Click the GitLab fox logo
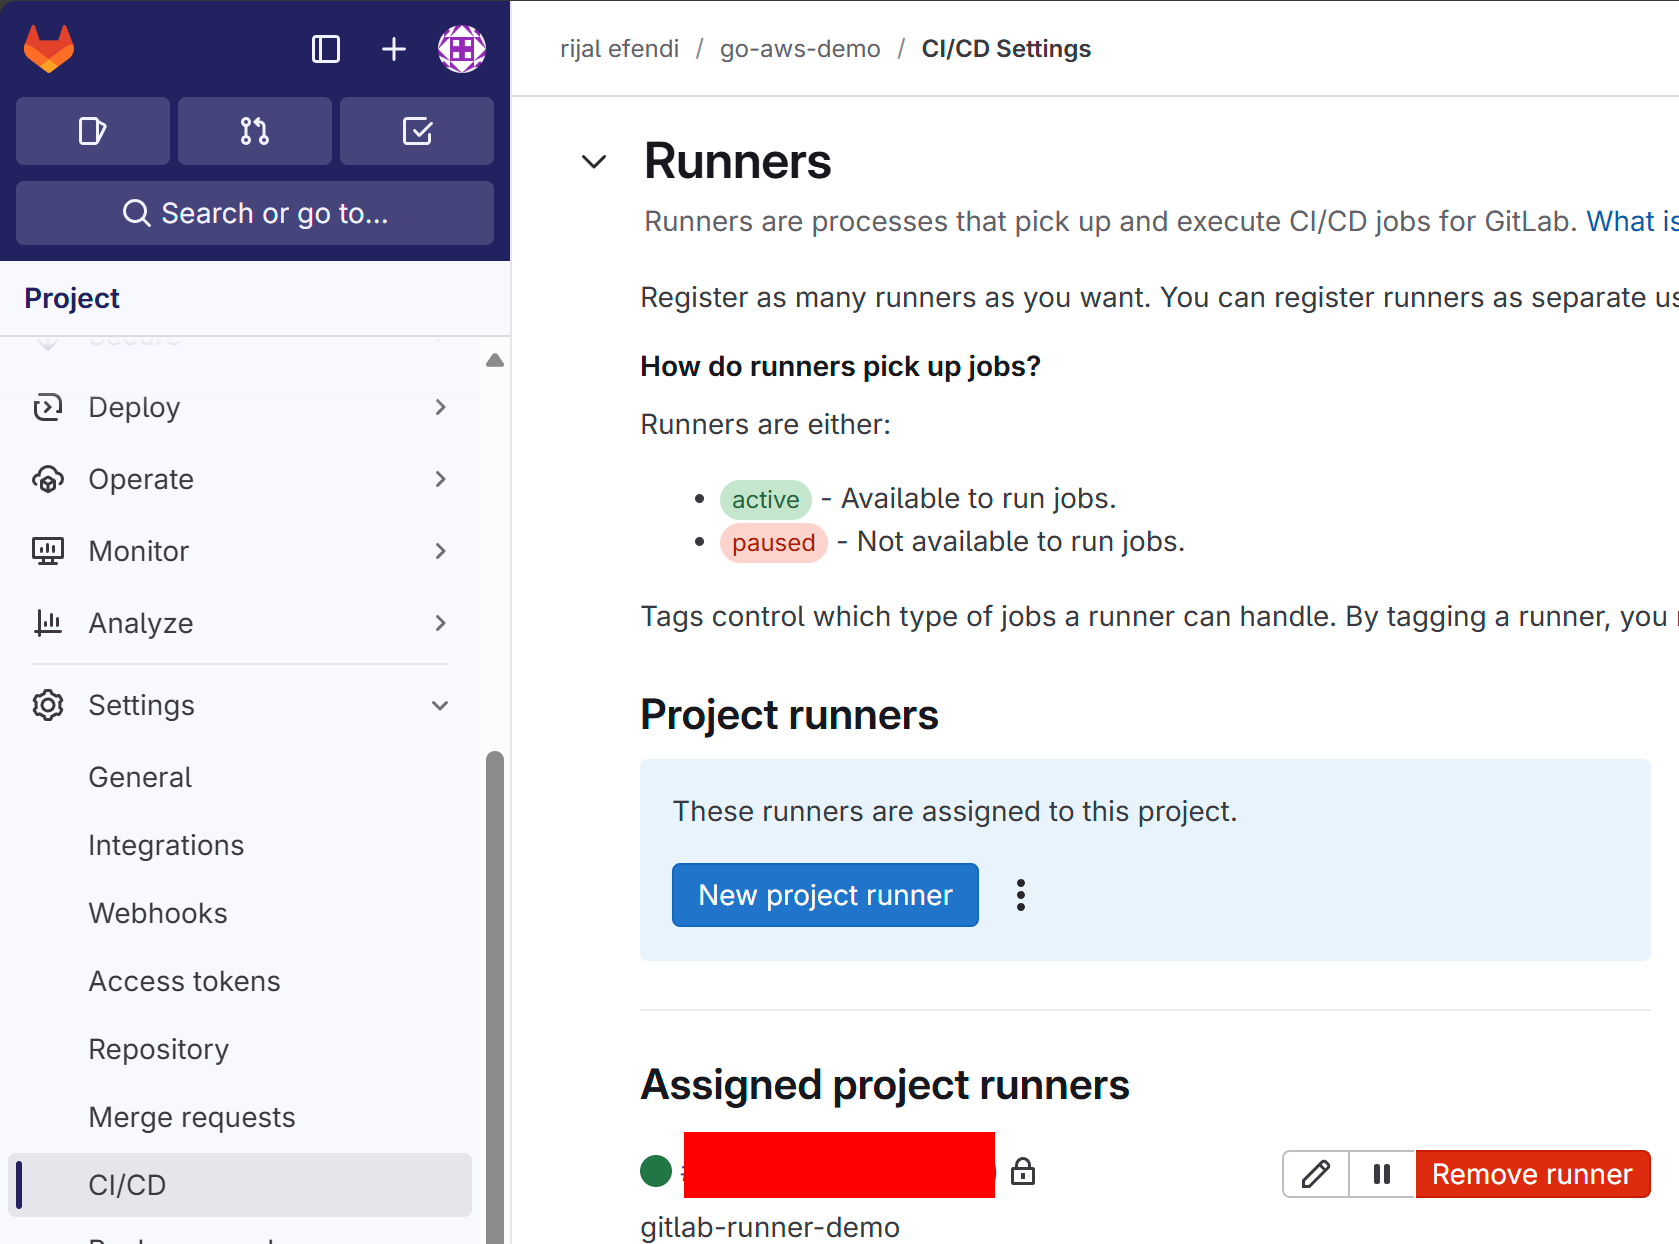Image resolution: width=1679 pixels, height=1244 pixels. point(48,47)
